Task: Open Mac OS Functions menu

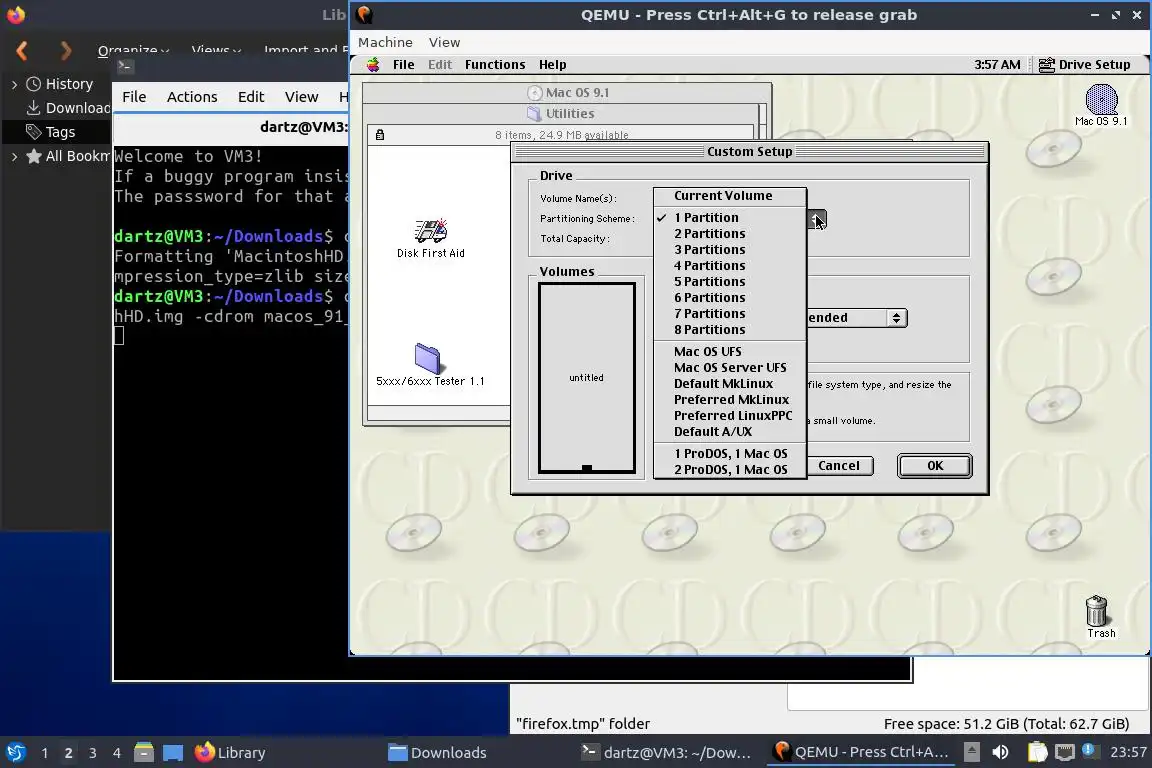Action: coord(494,65)
